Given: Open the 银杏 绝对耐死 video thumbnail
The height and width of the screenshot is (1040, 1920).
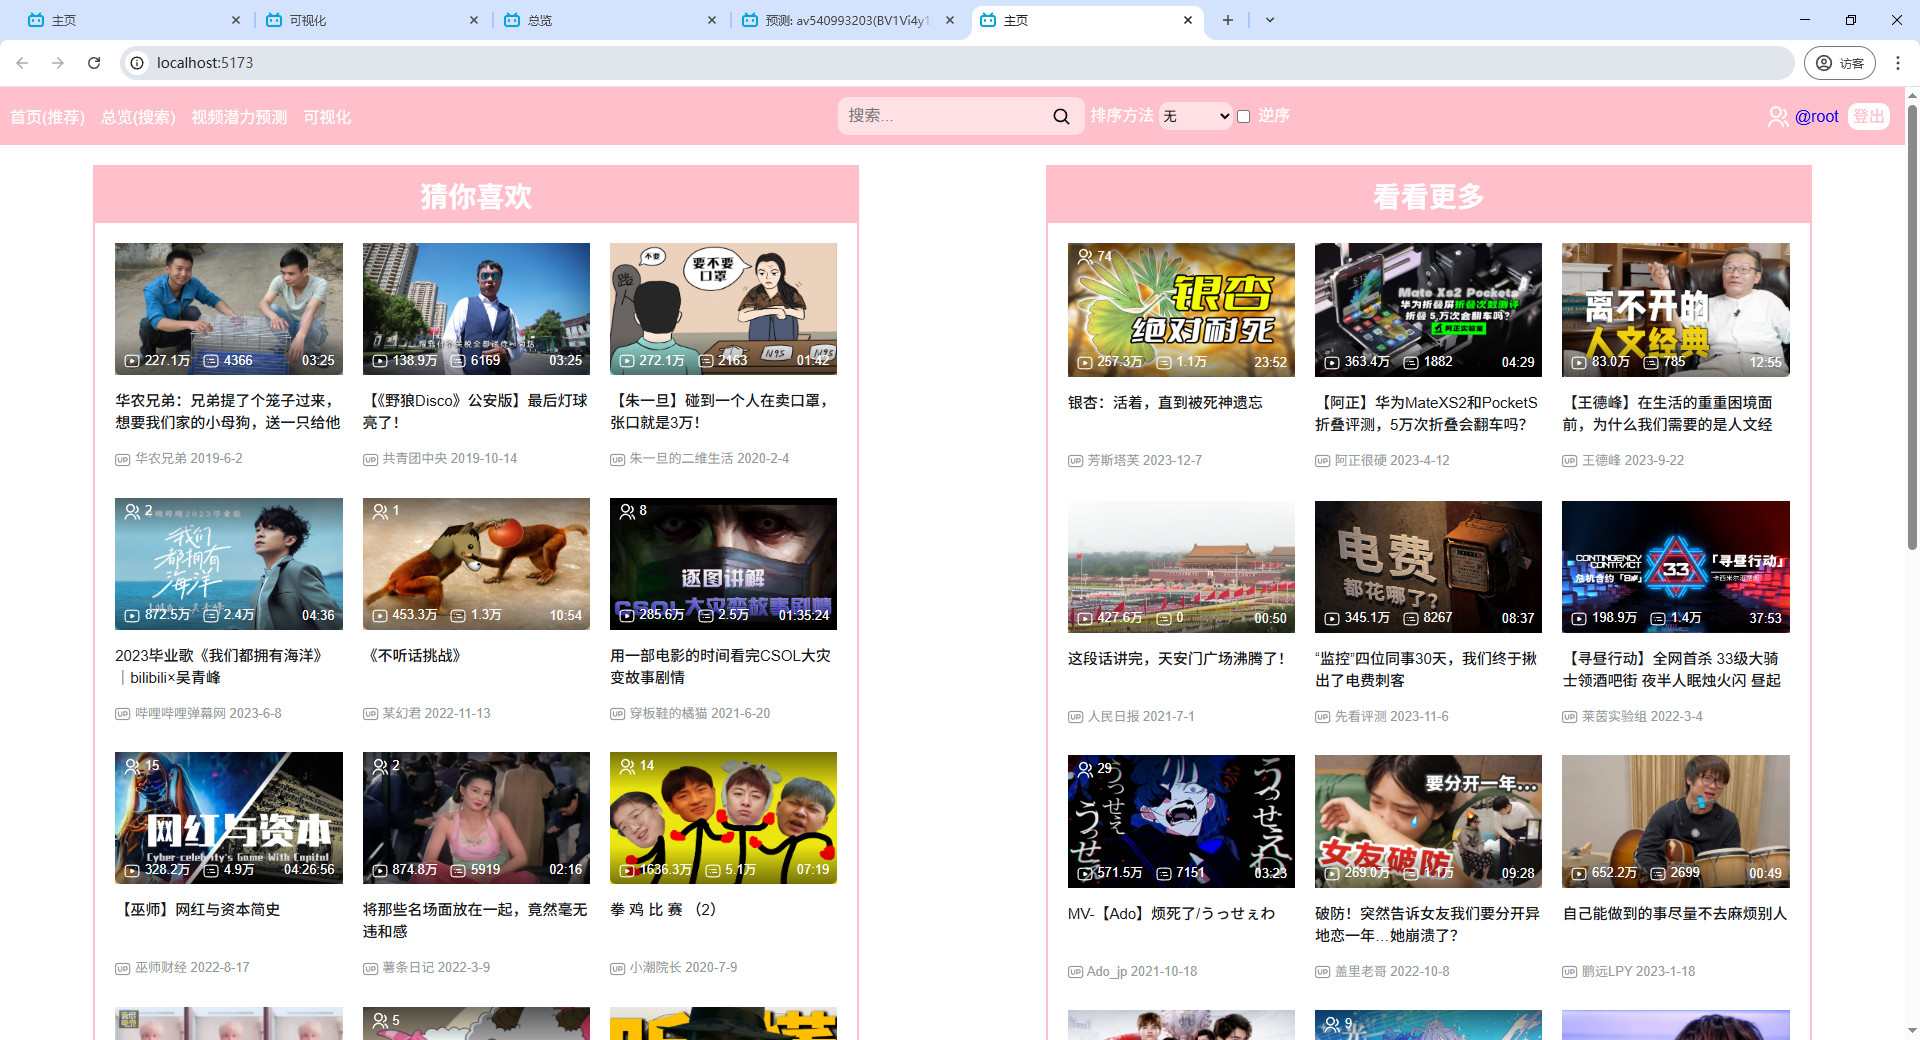Looking at the screenshot, I should coord(1181,310).
